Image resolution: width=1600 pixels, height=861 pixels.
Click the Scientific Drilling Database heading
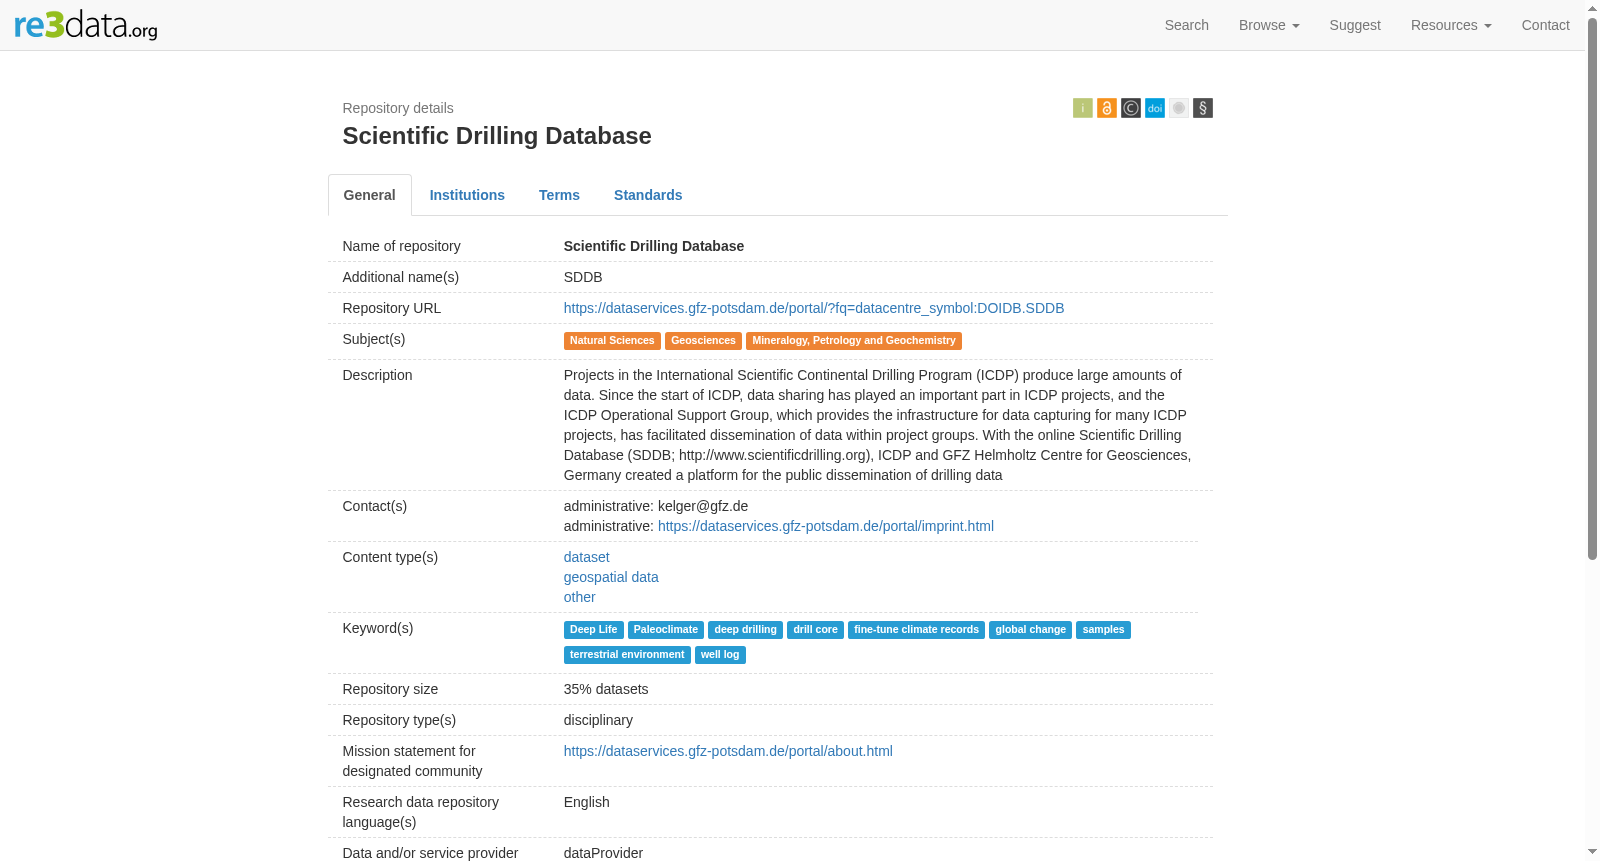coord(497,136)
